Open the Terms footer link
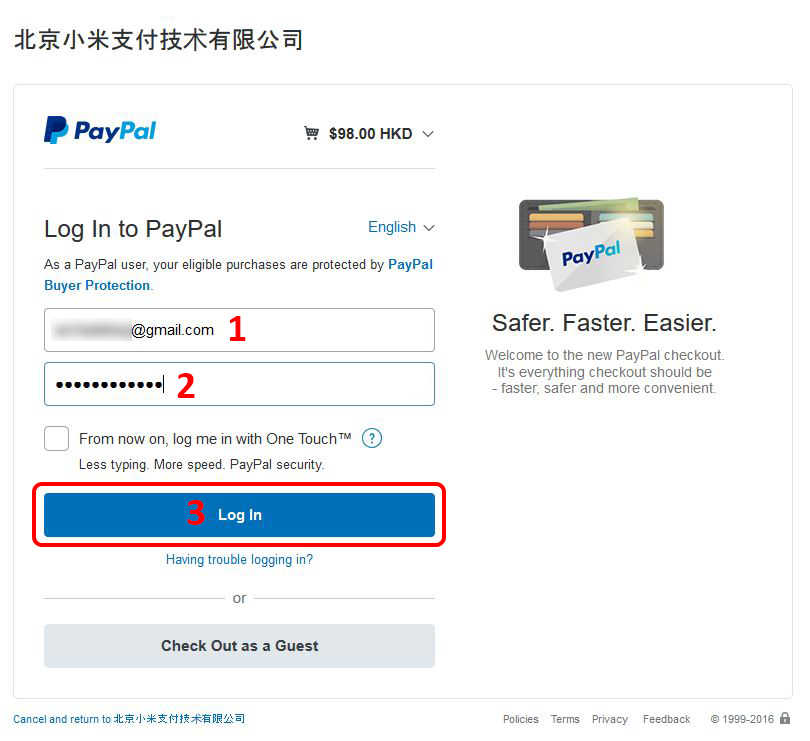This screenshot has width=810, height=741. 565,719
